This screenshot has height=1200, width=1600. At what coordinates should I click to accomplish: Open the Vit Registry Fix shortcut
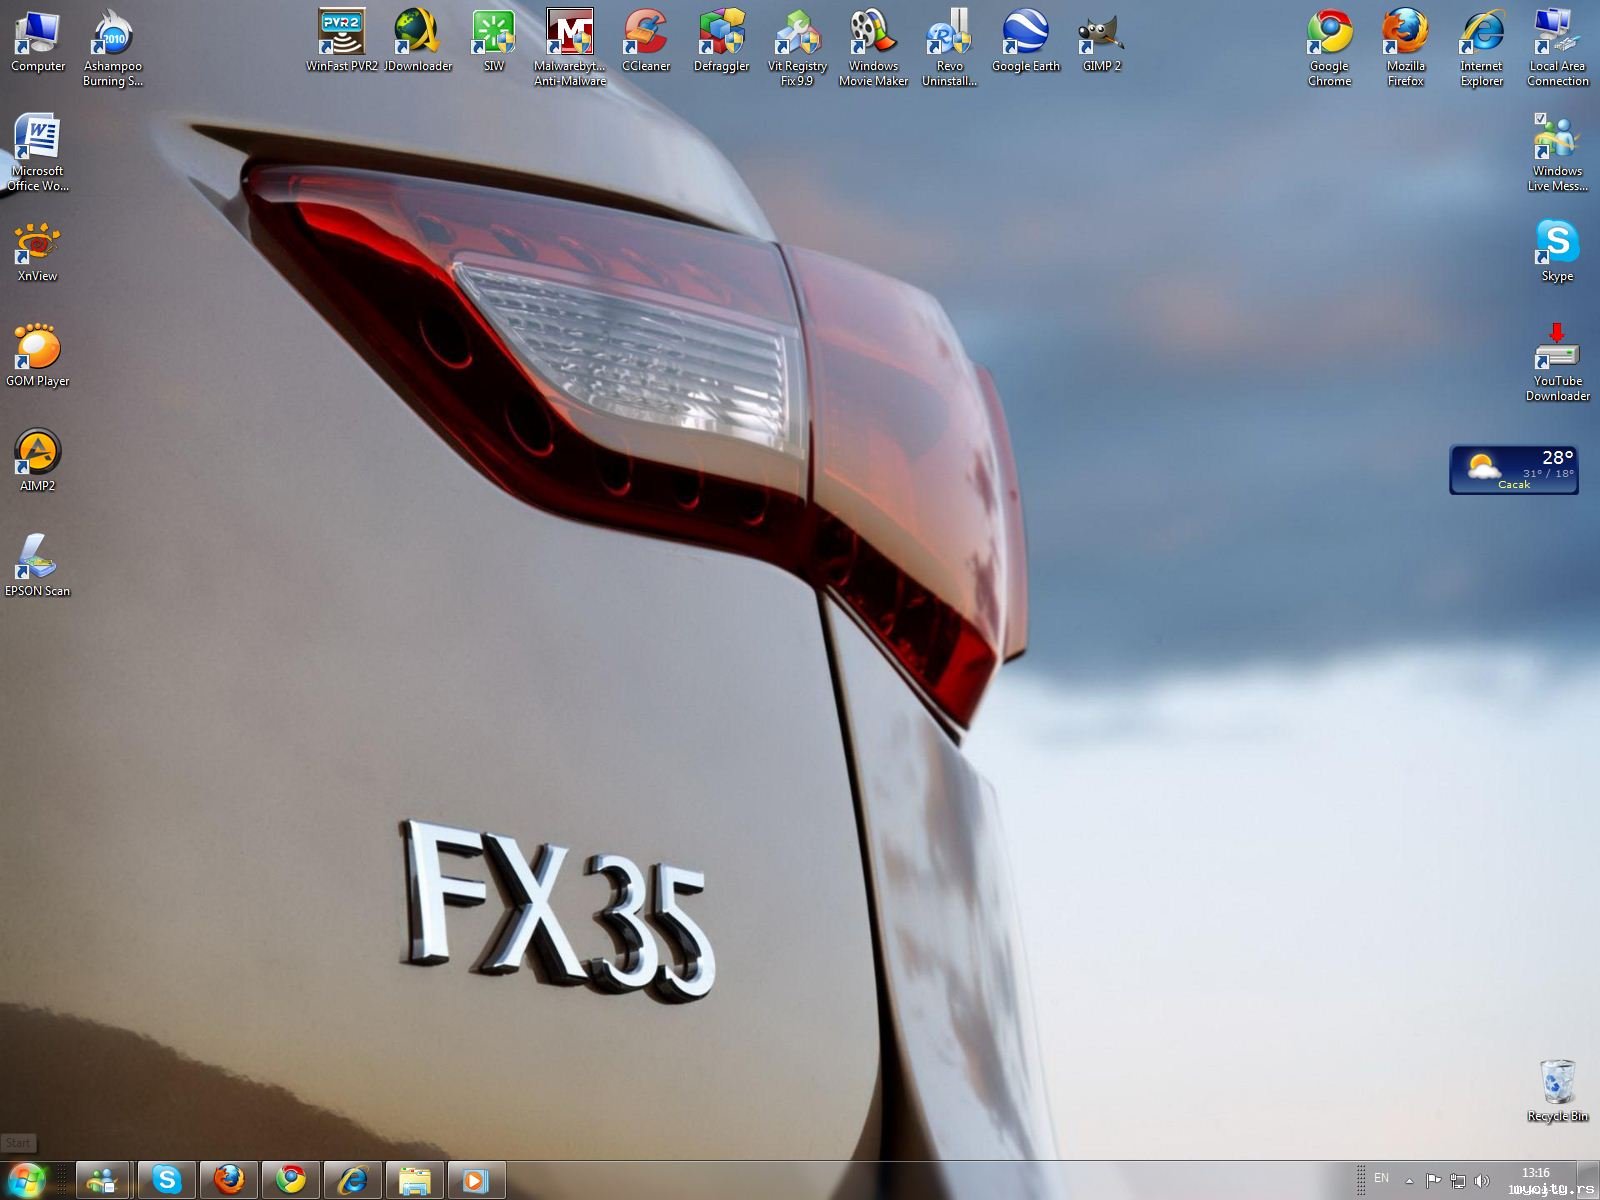[798, 48]
